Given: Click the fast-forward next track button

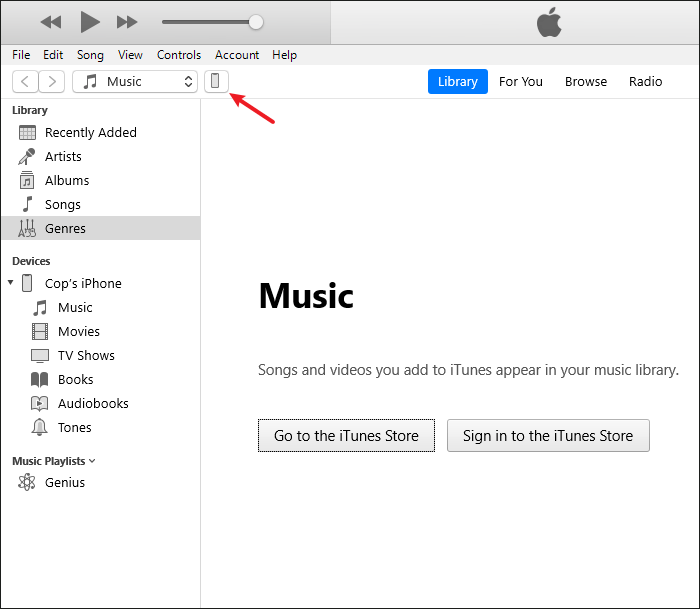Looking at the screenshot, I should click(x=127, y=22).
